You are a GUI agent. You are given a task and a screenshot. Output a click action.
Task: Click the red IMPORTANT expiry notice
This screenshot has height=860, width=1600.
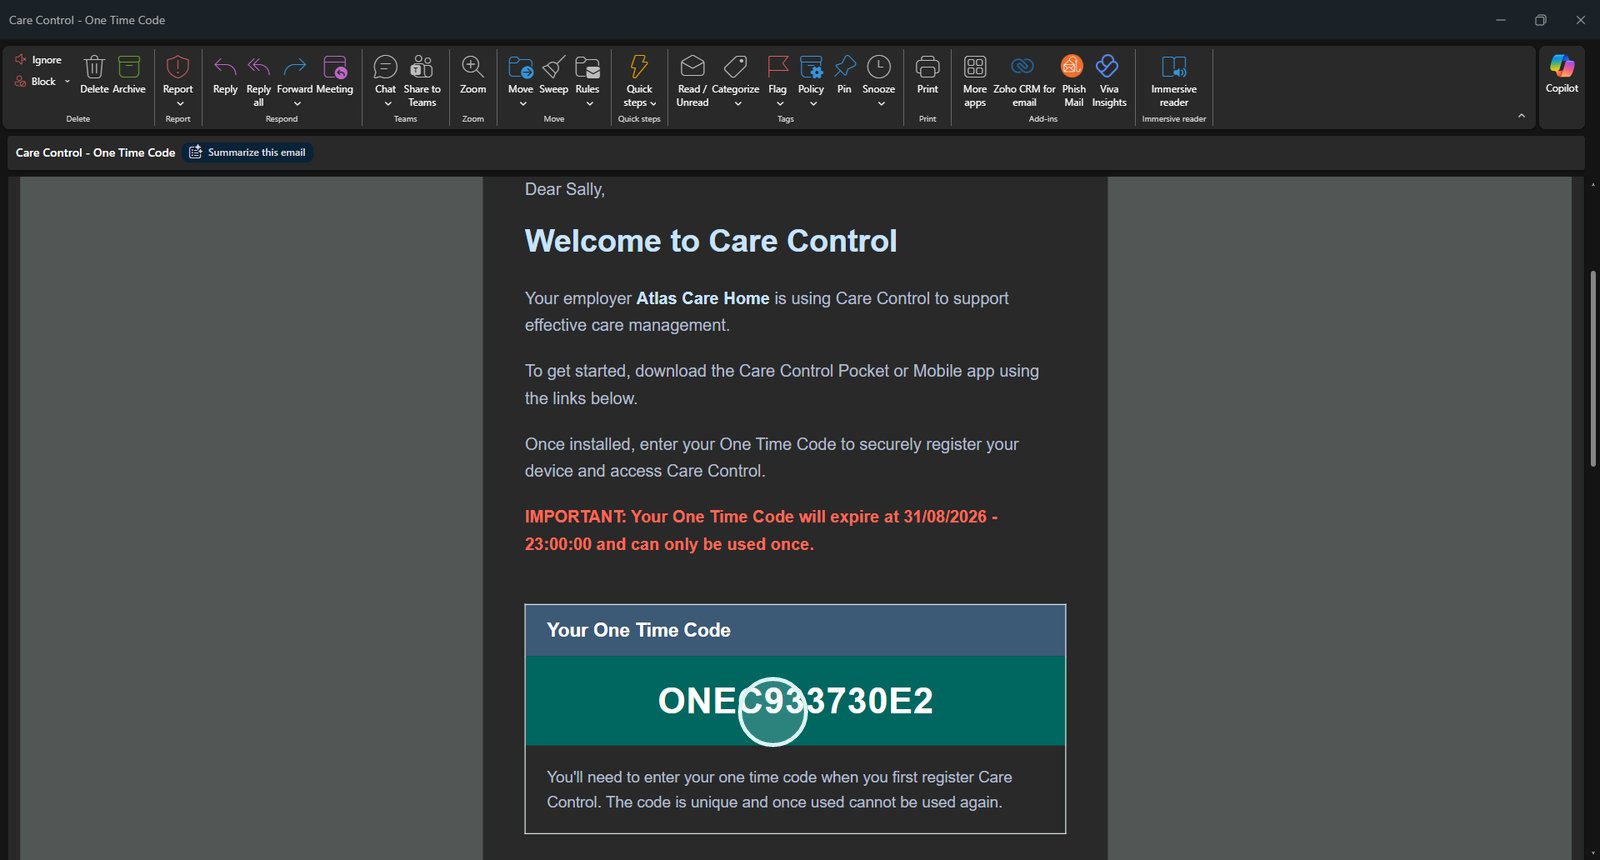click(761, 530)
